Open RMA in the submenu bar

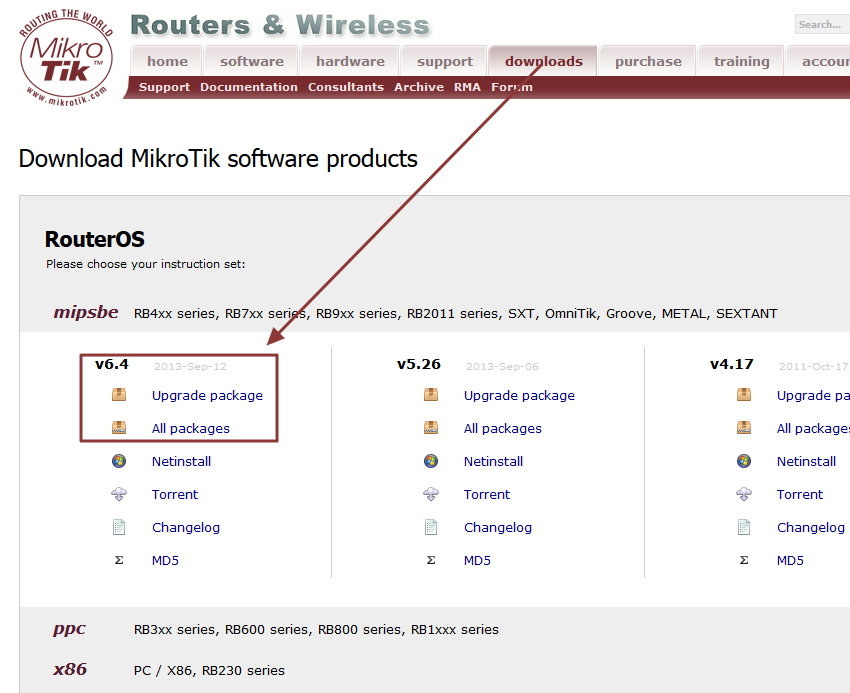(467, 87)
